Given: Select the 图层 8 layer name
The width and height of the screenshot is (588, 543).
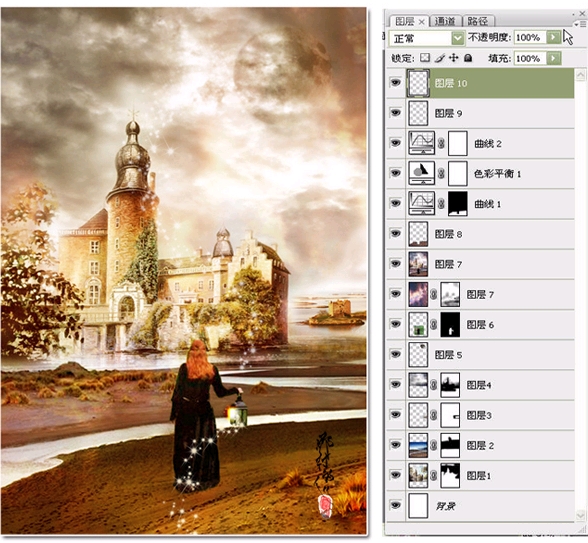Looking at the screenshot, I should click(x=448, y=234).
